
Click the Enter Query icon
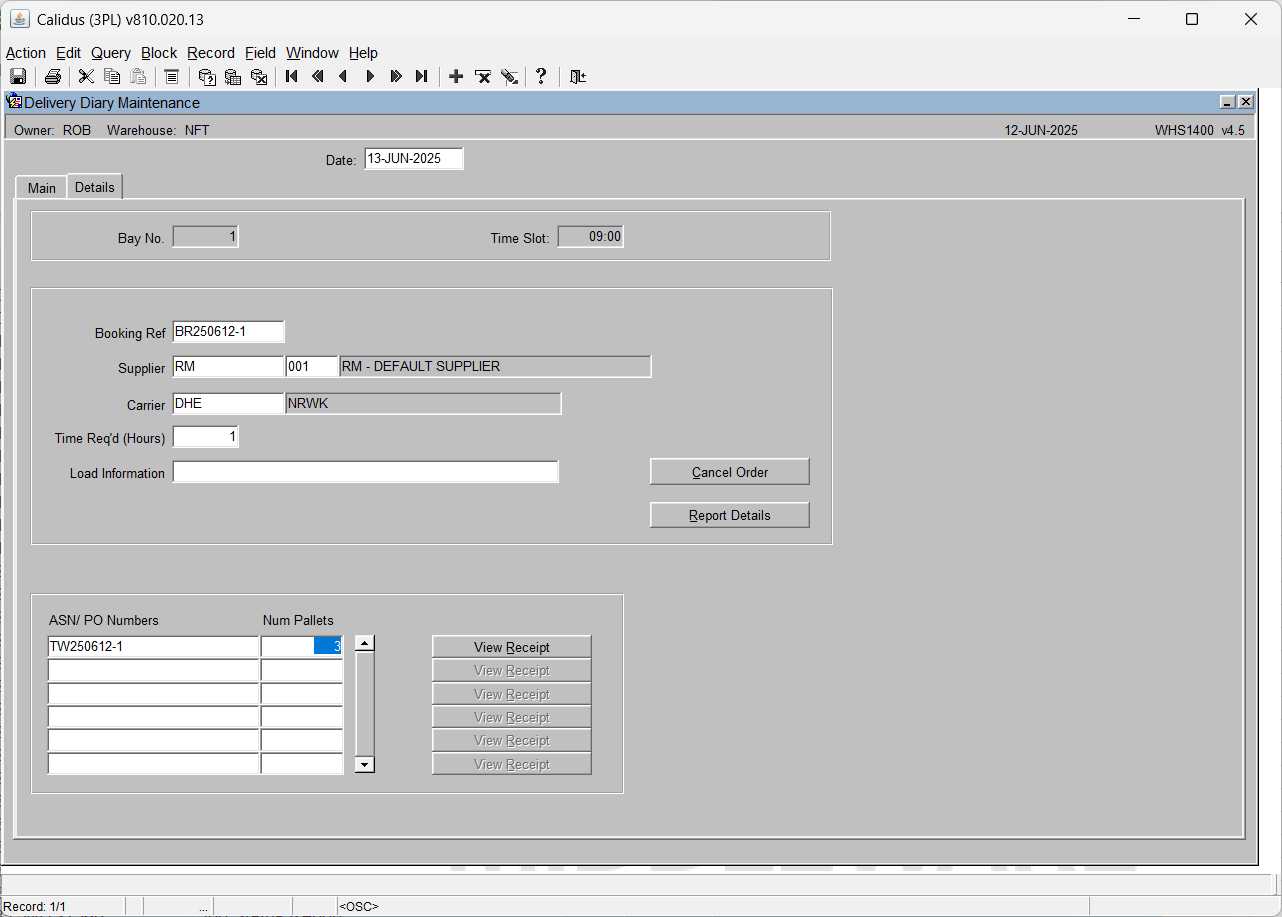207,77
